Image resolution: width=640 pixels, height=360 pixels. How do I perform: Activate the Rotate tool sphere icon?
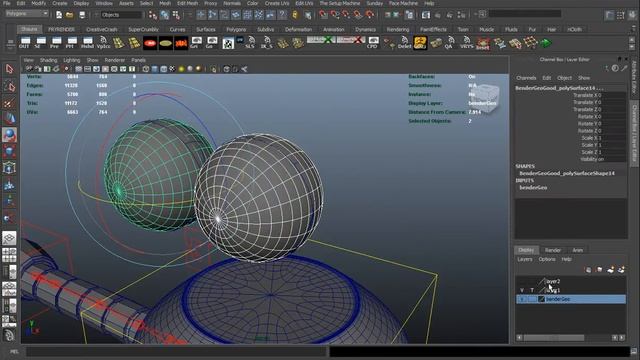tap(9, 135)
